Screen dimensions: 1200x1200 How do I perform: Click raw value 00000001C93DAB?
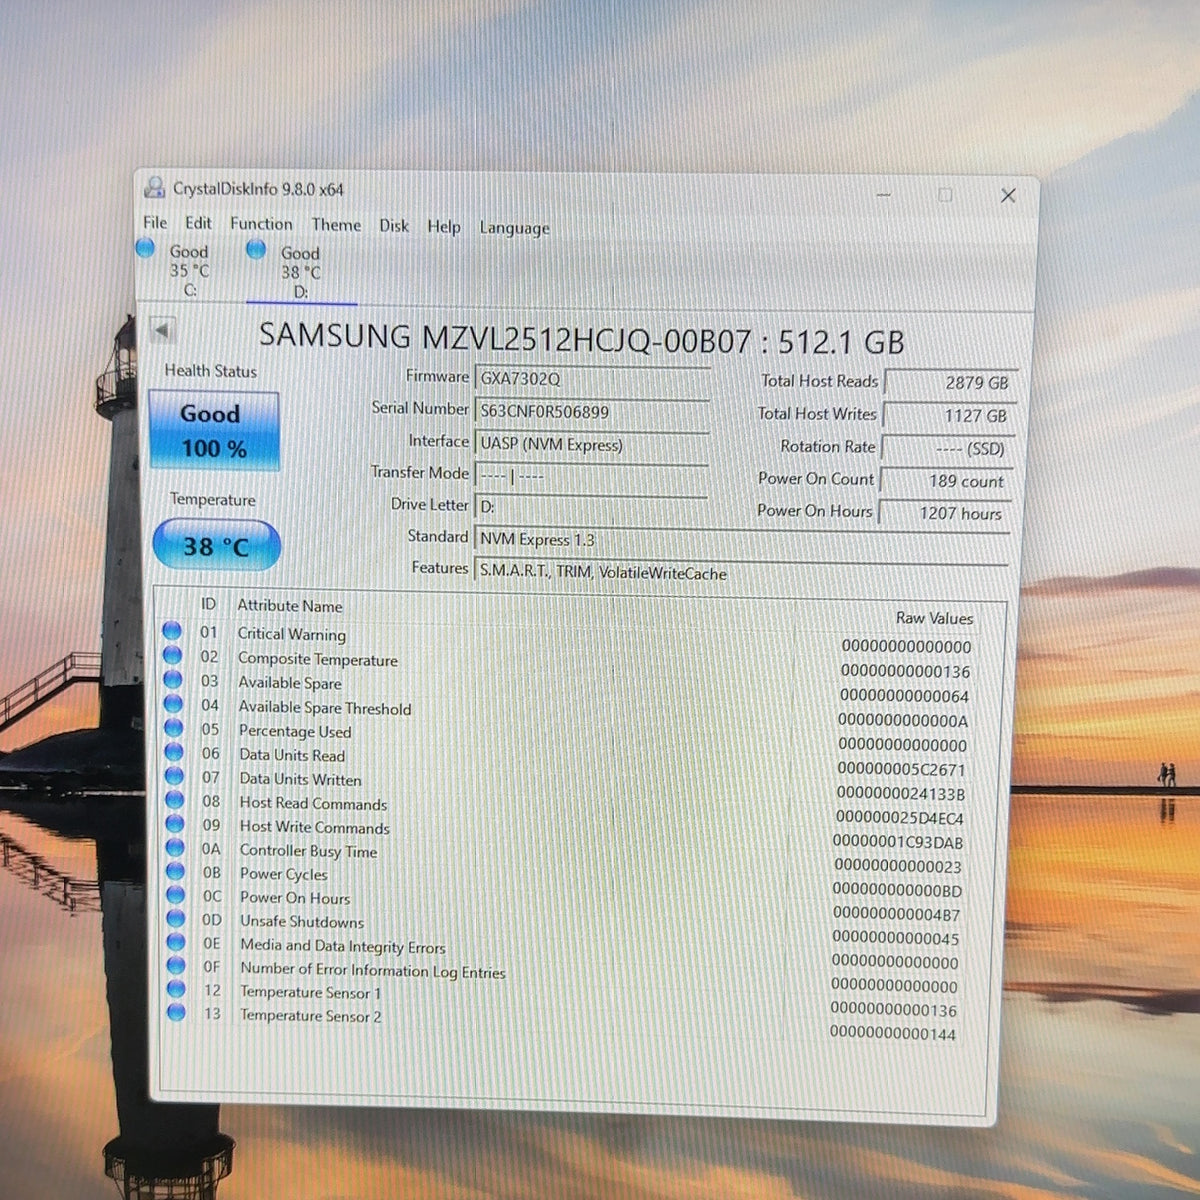[x=898, y=842]
